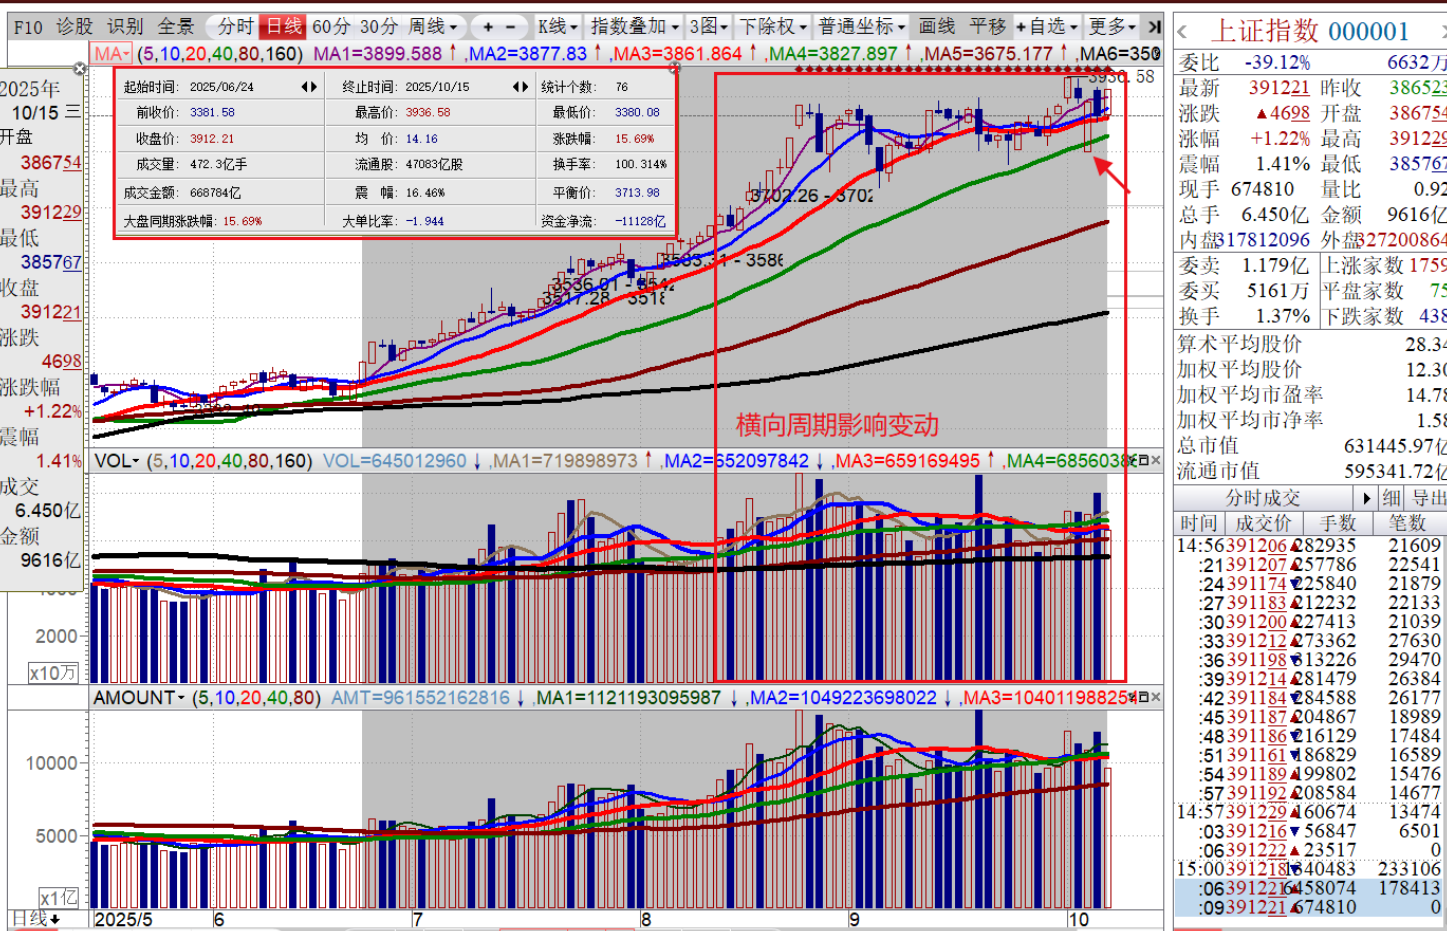This screenshot has width=1447, height=931.
Task: Open the MA indicator dropdown
Action: click(x=112, y=54)
